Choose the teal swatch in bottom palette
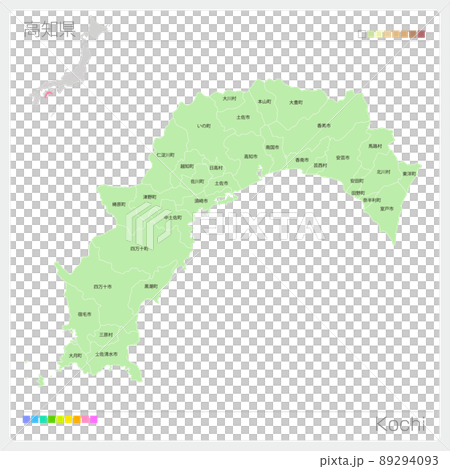Image resolution: width=450 pixels, height=469 pixels. point(43,419)
